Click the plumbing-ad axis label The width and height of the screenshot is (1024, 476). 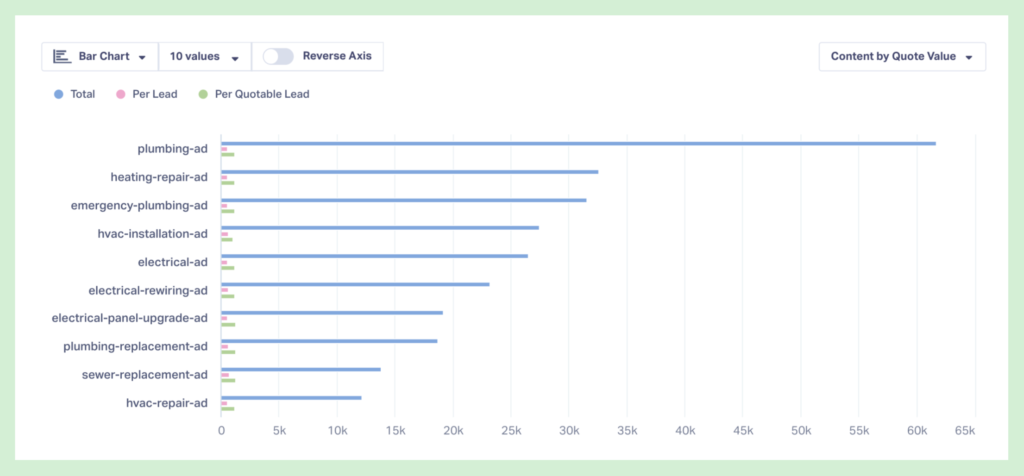(x=172, y=149)
